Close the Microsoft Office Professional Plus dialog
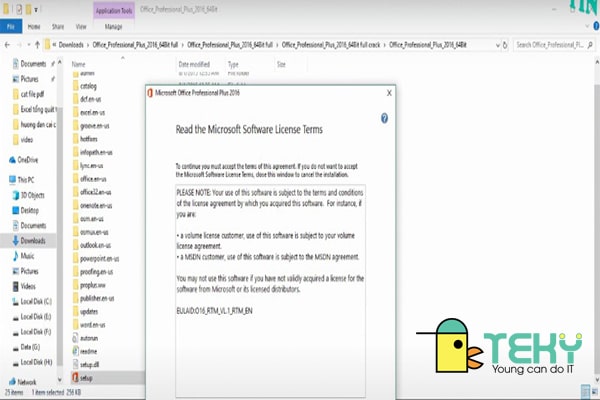Viewport: 600px width, 400px height. coord(389,93)
